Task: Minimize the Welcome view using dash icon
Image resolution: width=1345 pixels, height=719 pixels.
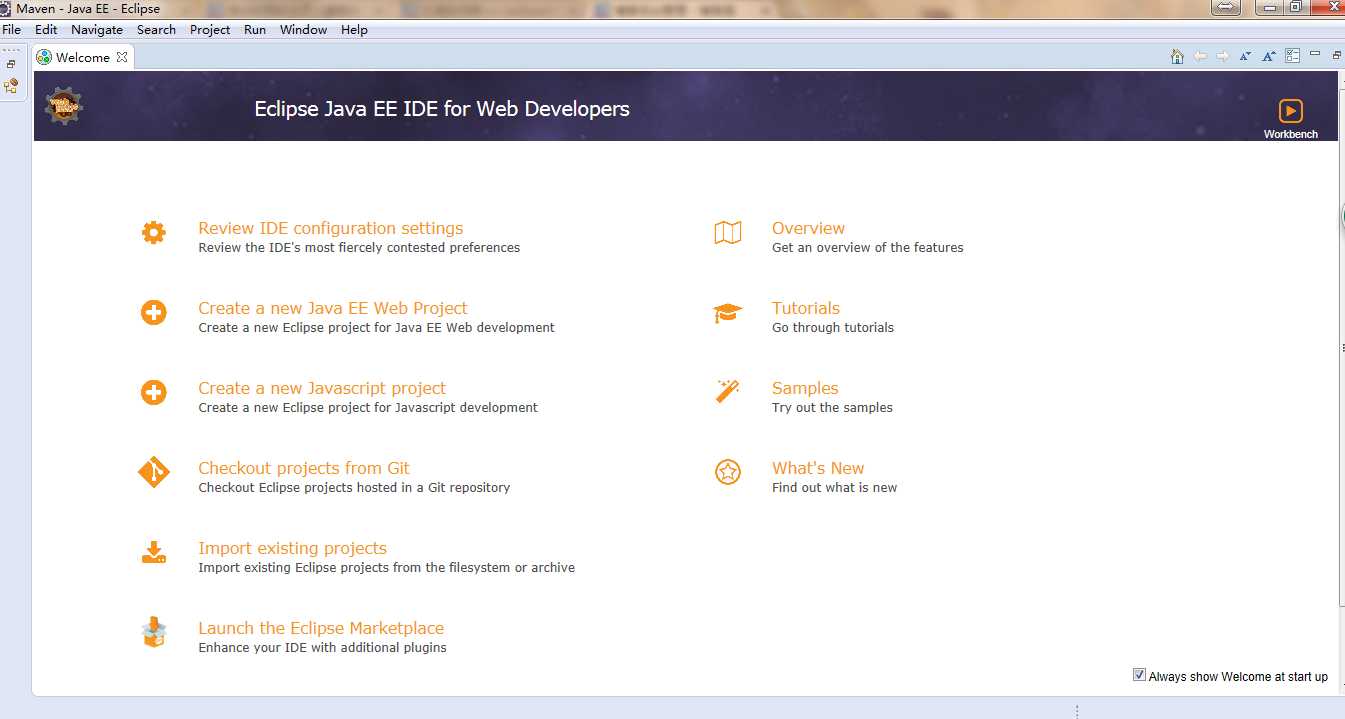Action: pos(1315,54)
